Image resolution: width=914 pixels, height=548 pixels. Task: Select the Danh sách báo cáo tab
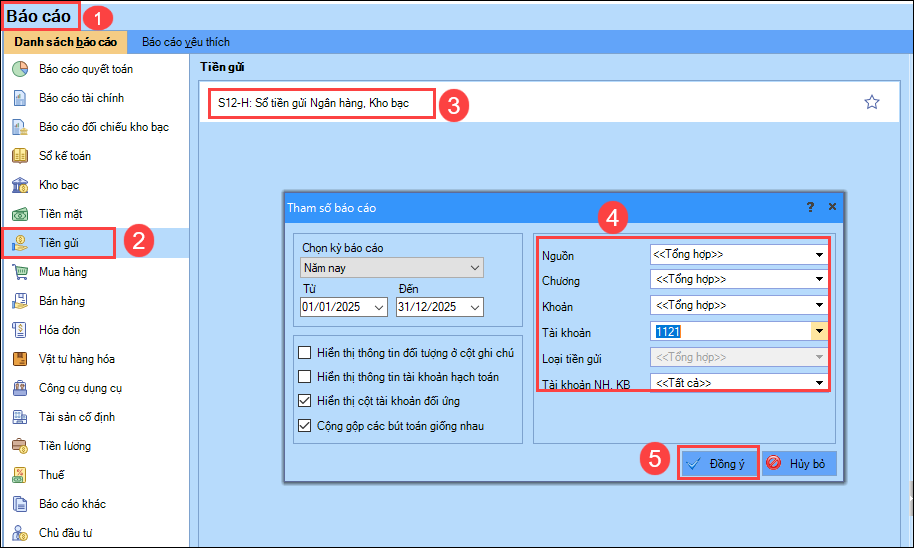(66, 42)
